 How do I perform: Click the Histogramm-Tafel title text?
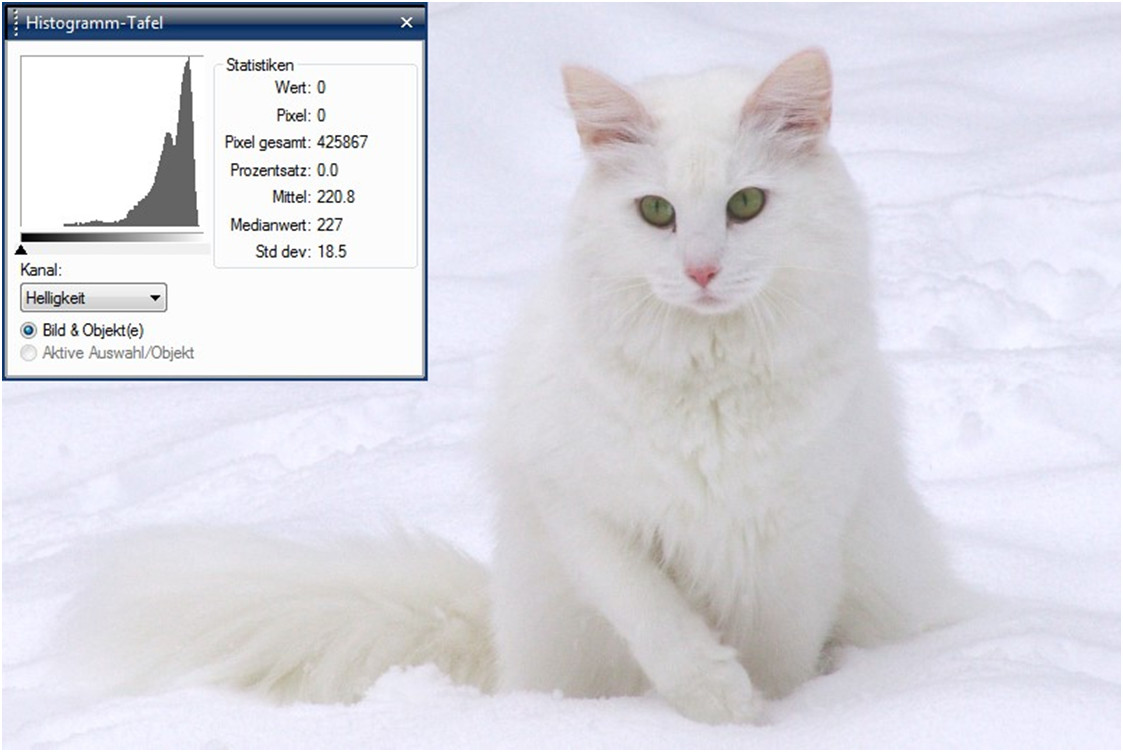point(94,22)
